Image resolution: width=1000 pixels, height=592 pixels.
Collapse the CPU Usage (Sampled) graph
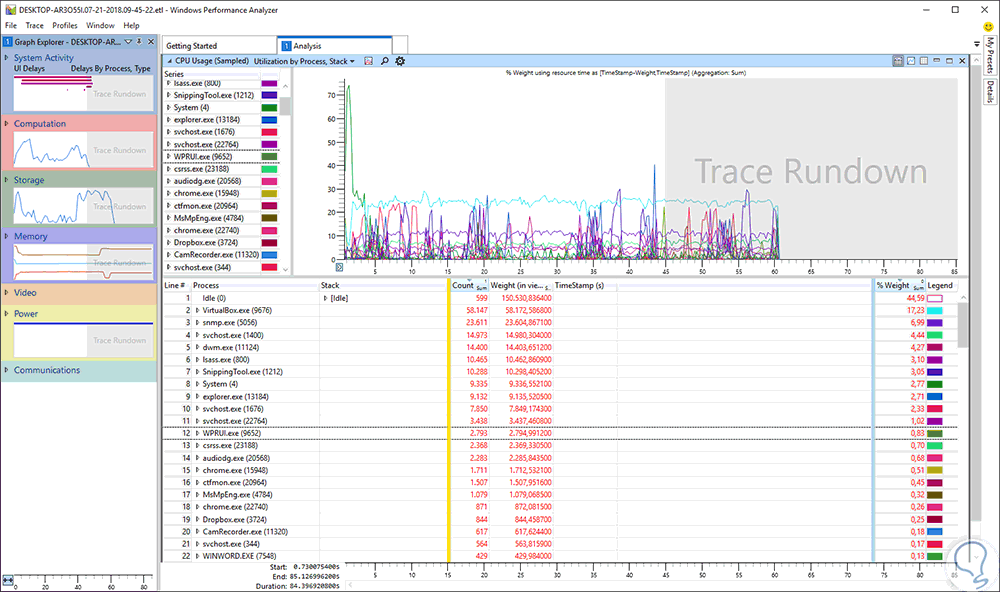point(168,61)
